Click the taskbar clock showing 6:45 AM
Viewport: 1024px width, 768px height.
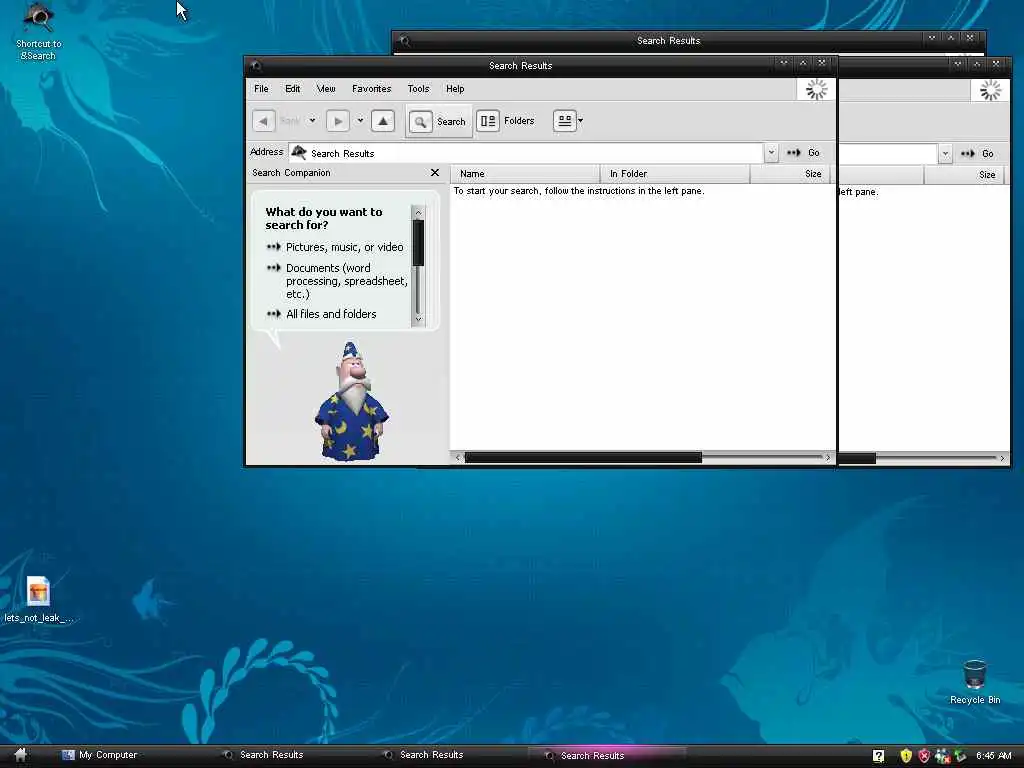993,756
